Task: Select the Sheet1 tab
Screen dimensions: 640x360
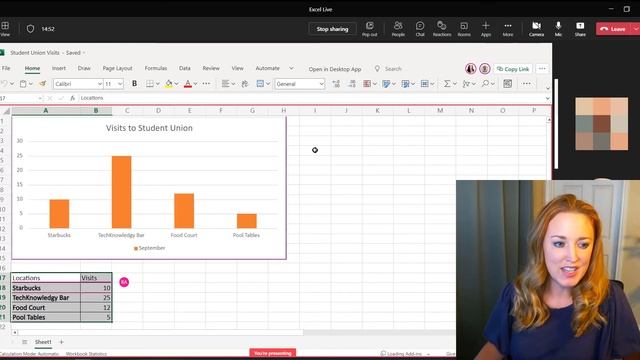Action: [43, 342]
